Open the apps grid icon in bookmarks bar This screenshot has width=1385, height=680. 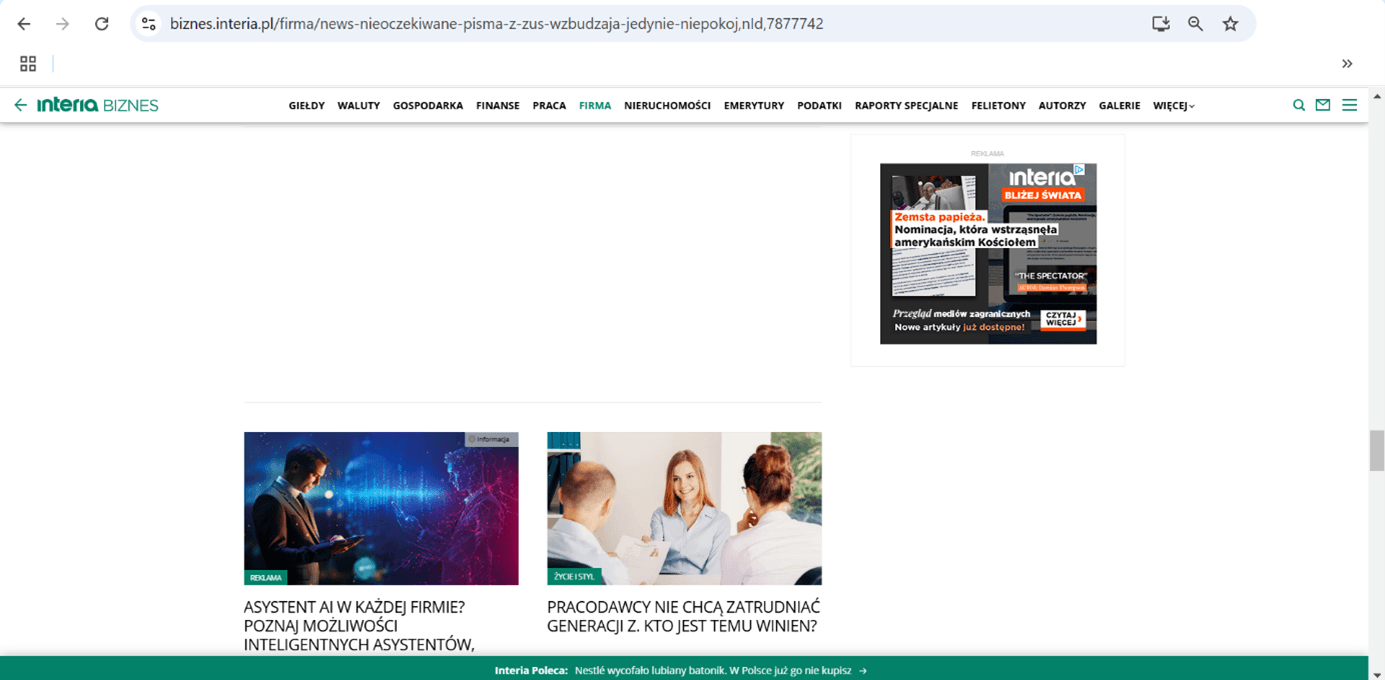coord(28,64)
